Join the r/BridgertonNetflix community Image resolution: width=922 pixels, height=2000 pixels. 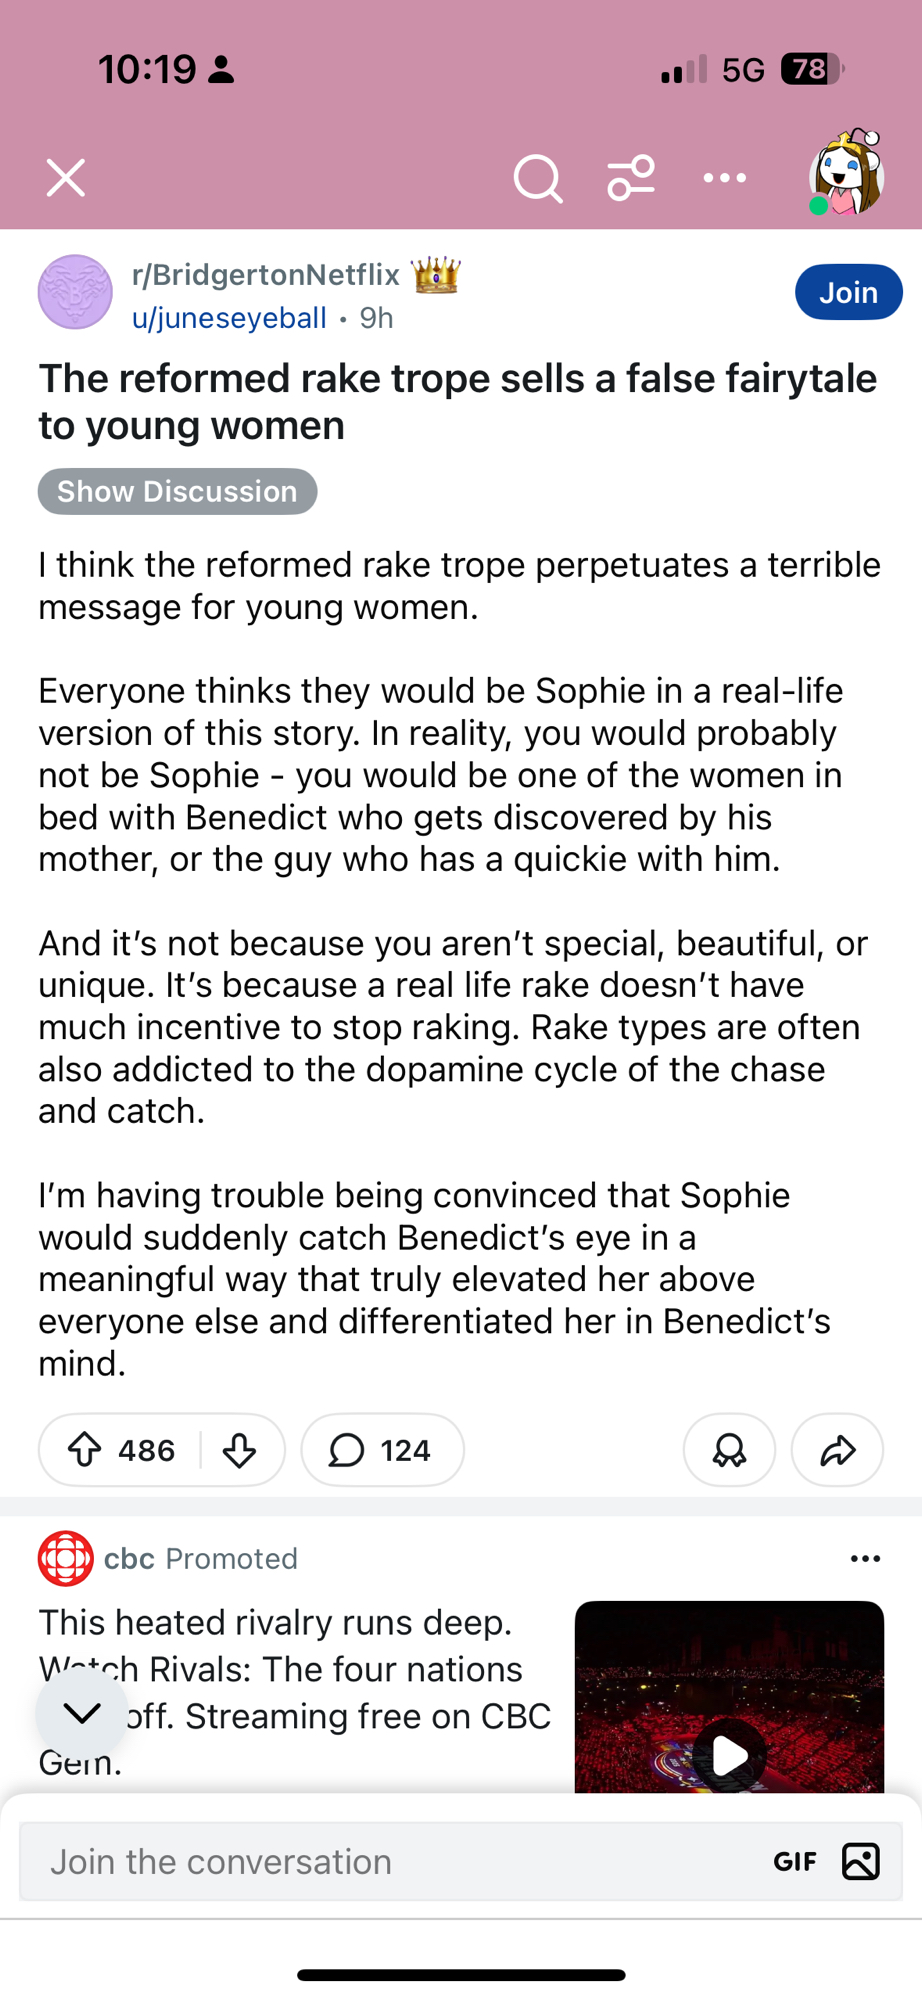[848, 293]
